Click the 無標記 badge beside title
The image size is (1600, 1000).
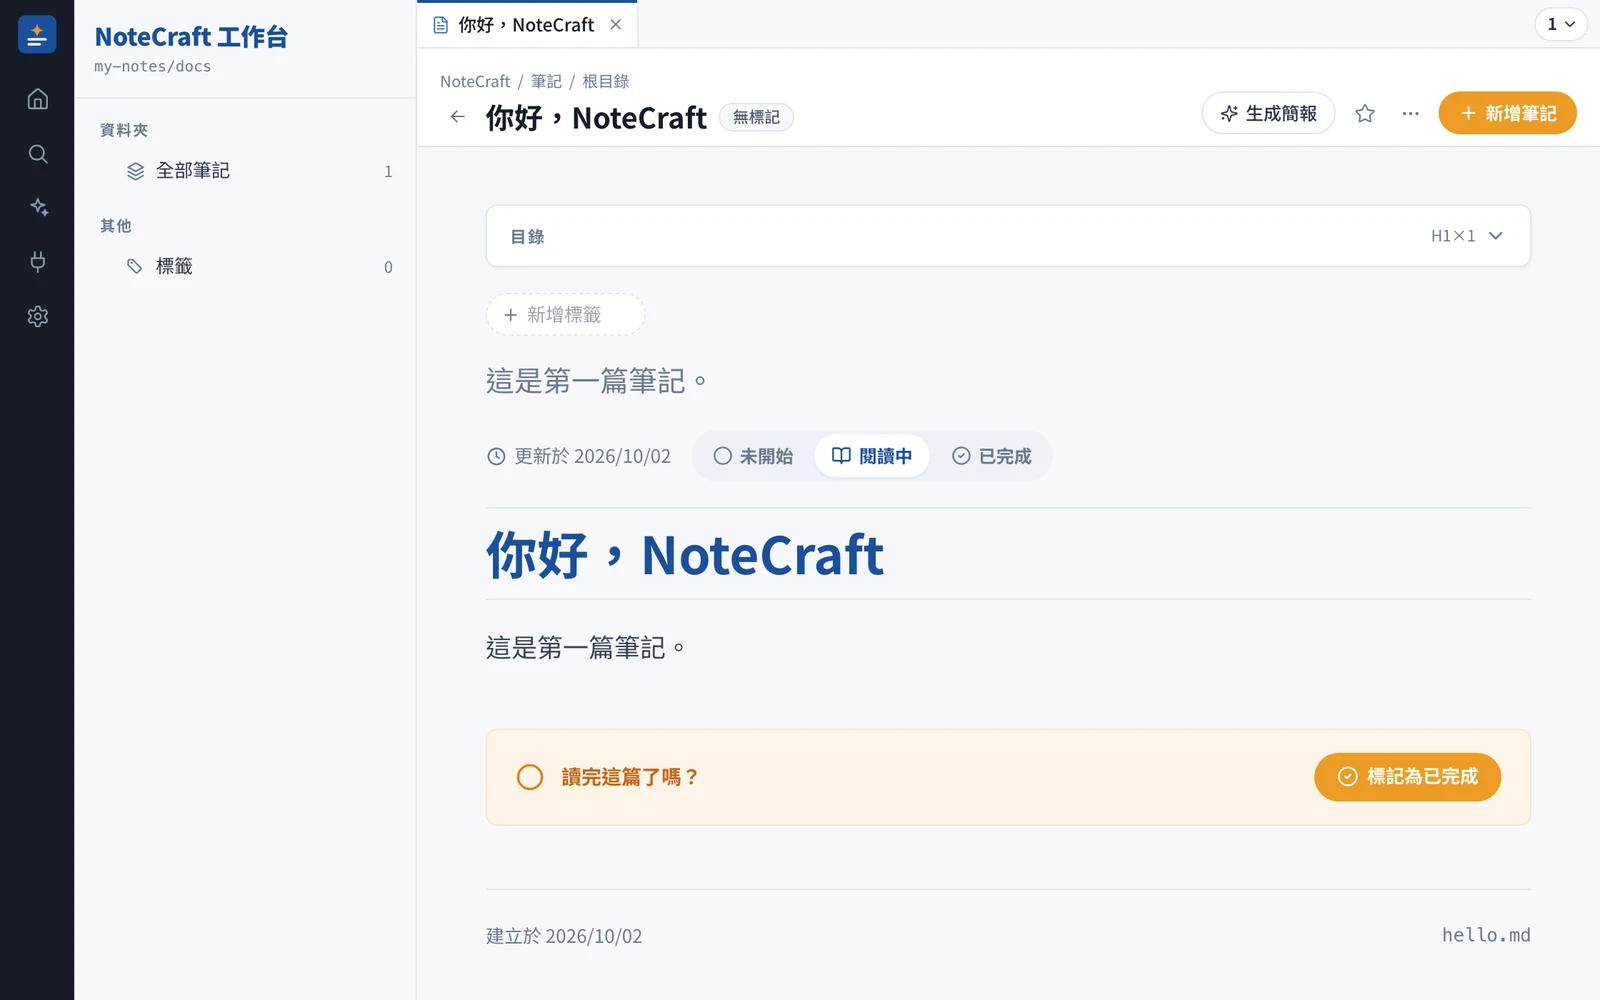pyautogui.click(x=756, y=117)
